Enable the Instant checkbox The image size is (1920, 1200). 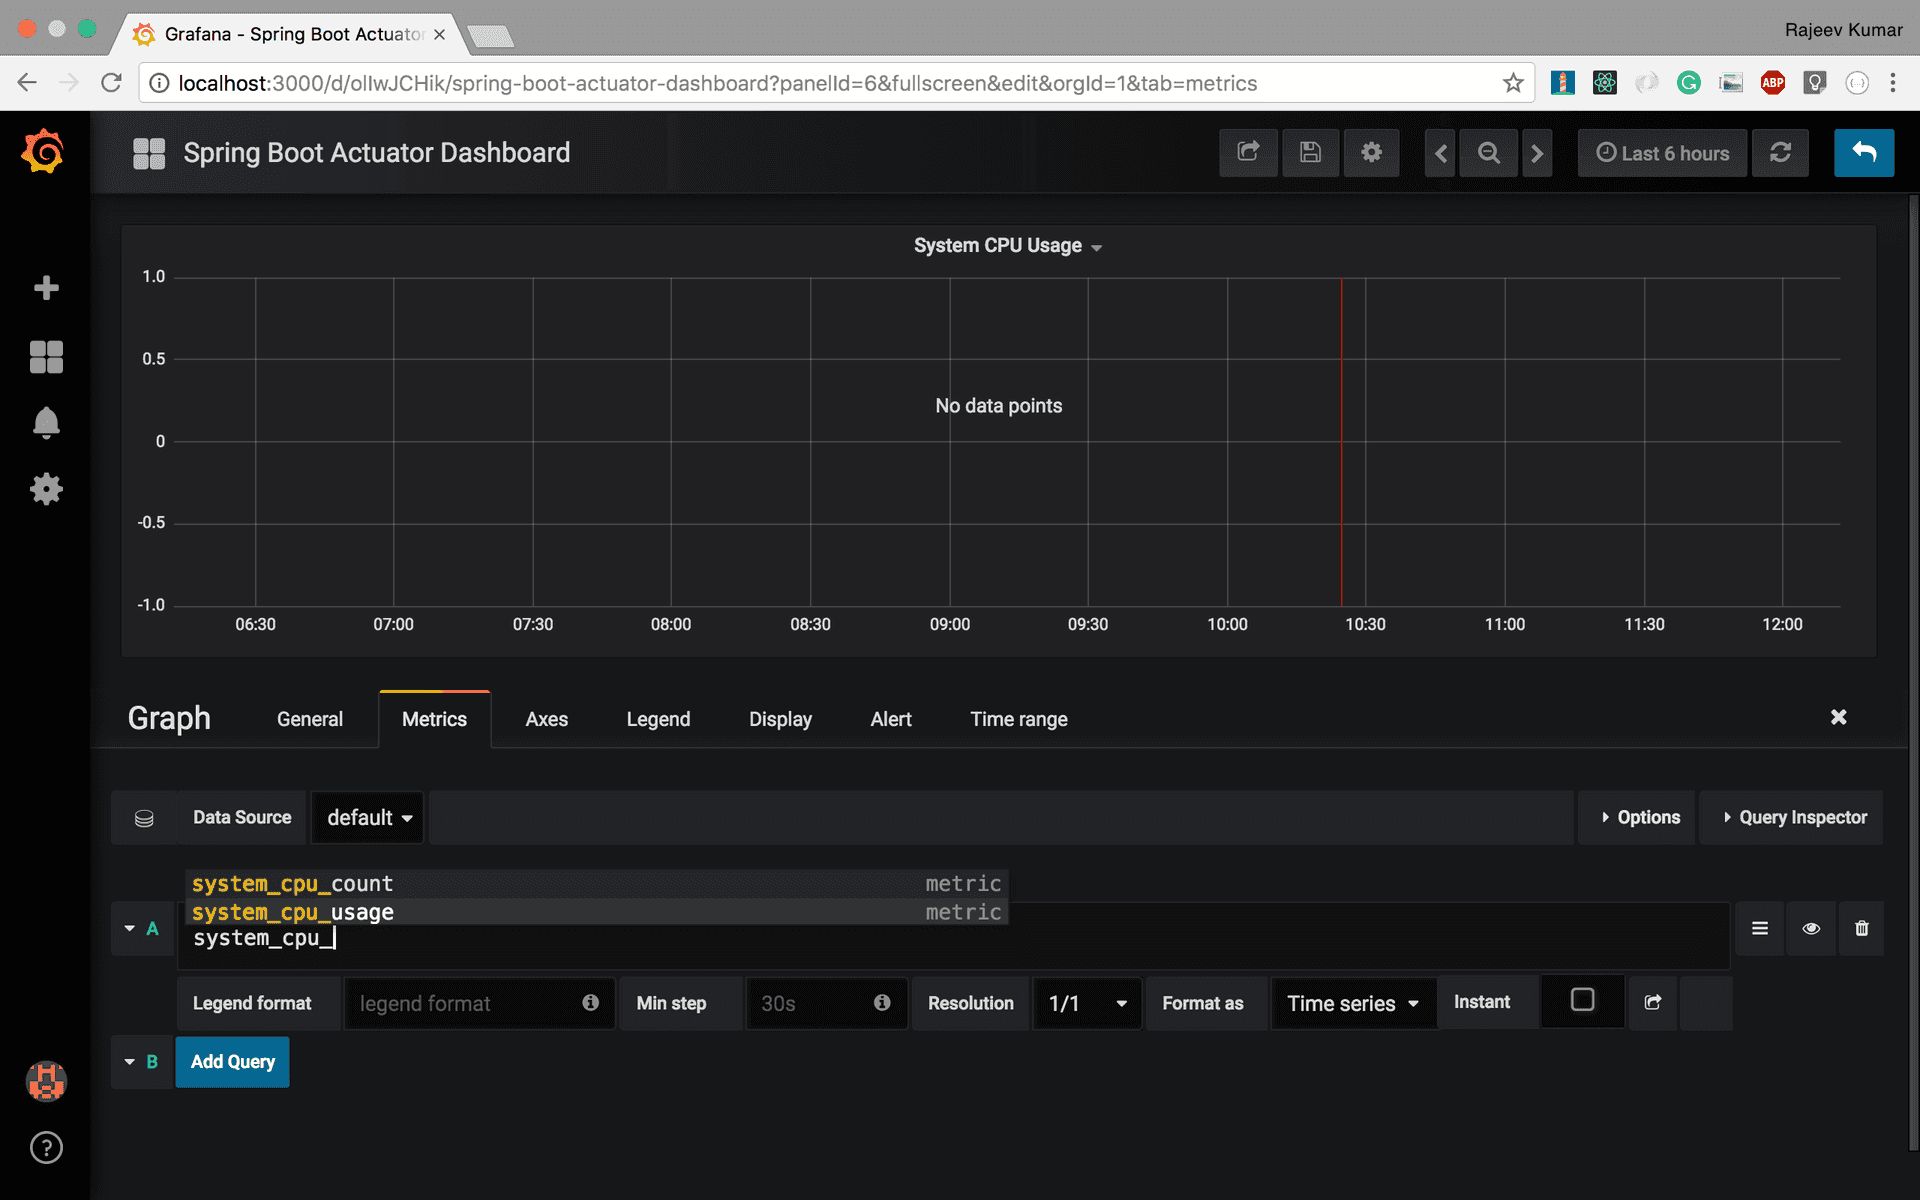tap(1581, 1000)
